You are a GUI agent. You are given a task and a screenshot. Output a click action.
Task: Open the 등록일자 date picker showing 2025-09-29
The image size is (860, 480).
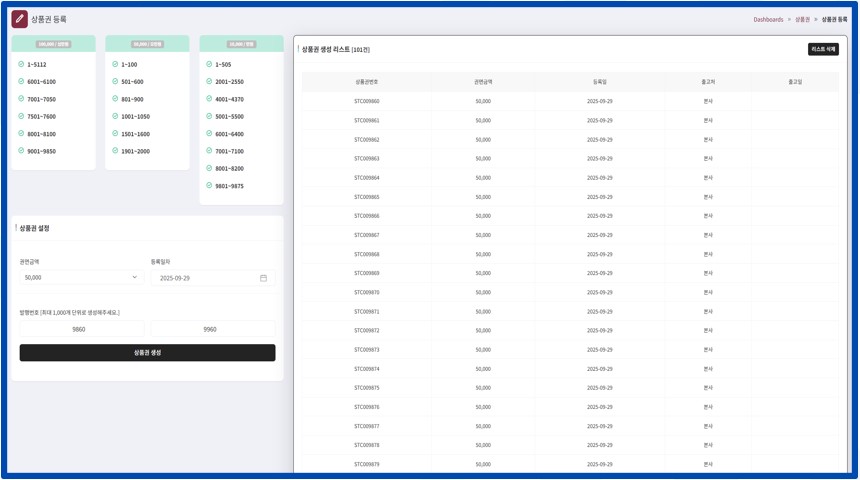[x=210, y=278]
